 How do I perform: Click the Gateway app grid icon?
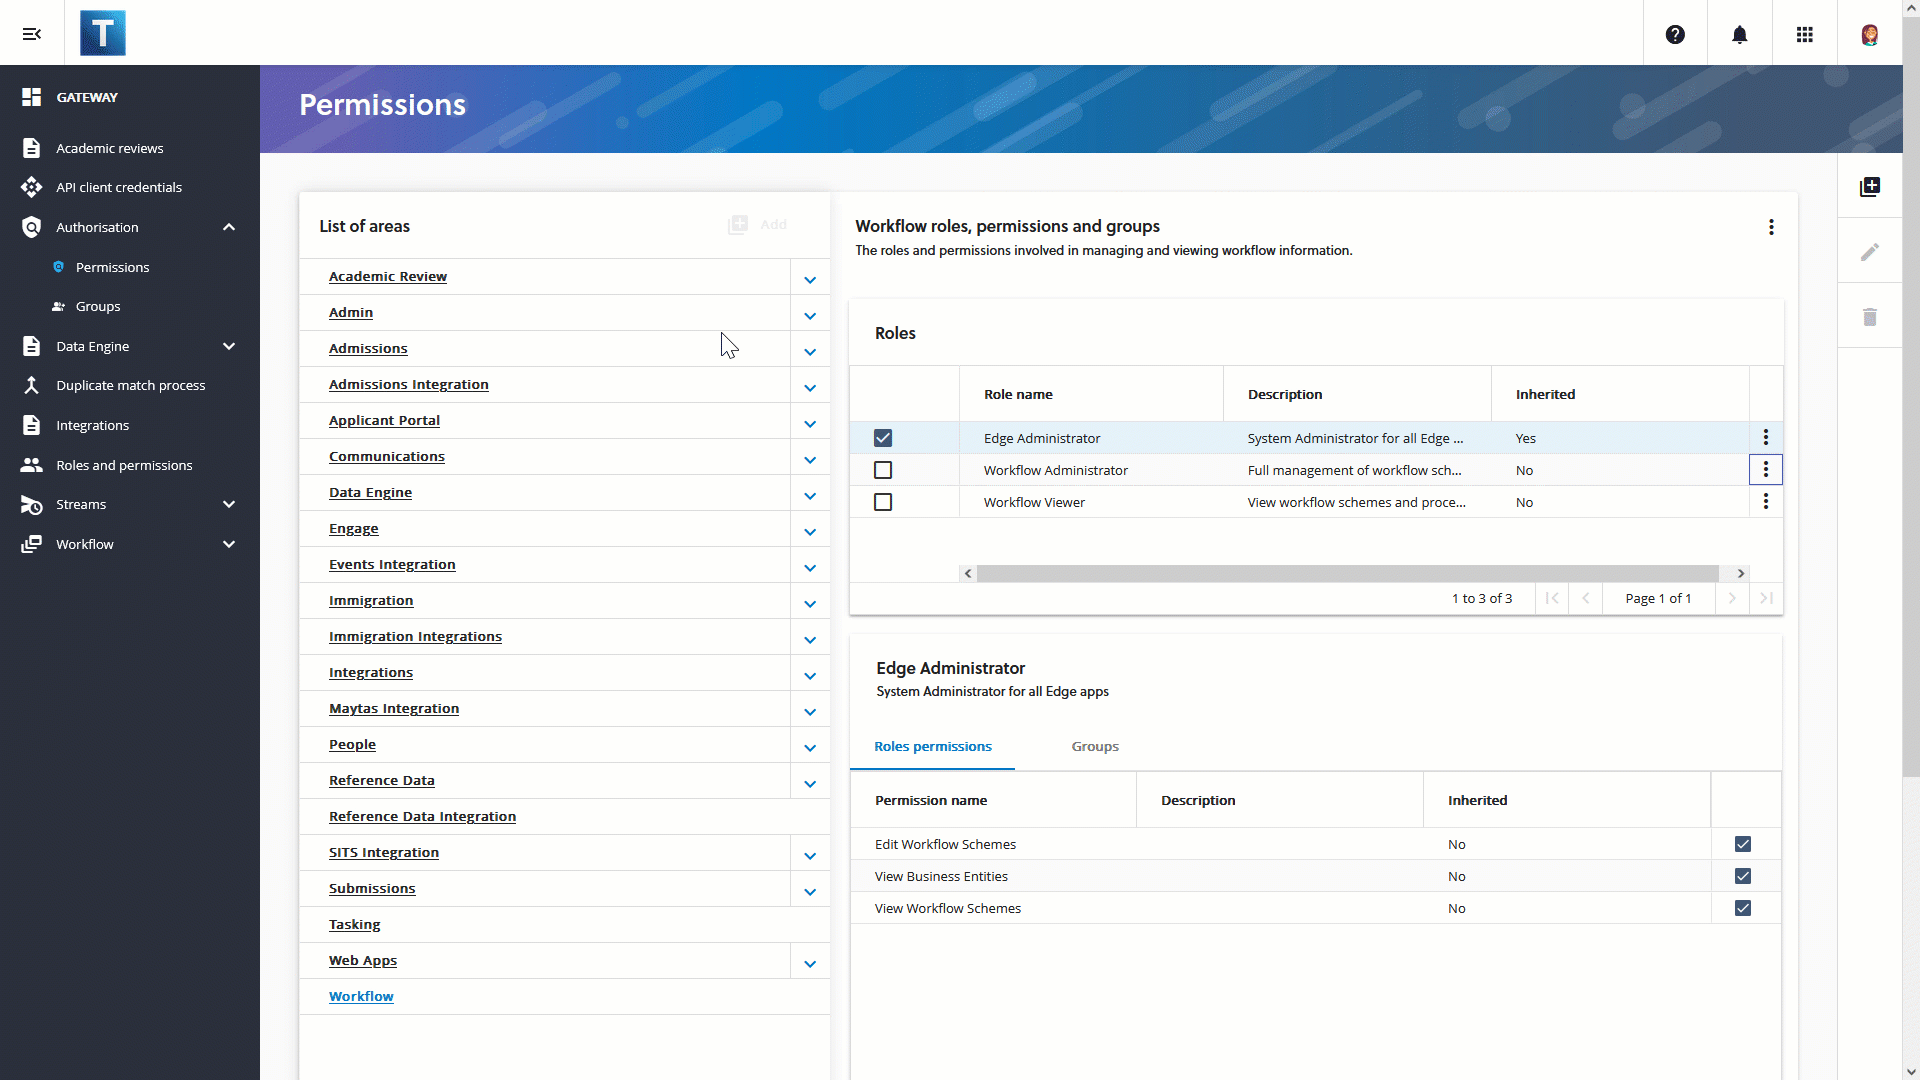point(1805,33)
